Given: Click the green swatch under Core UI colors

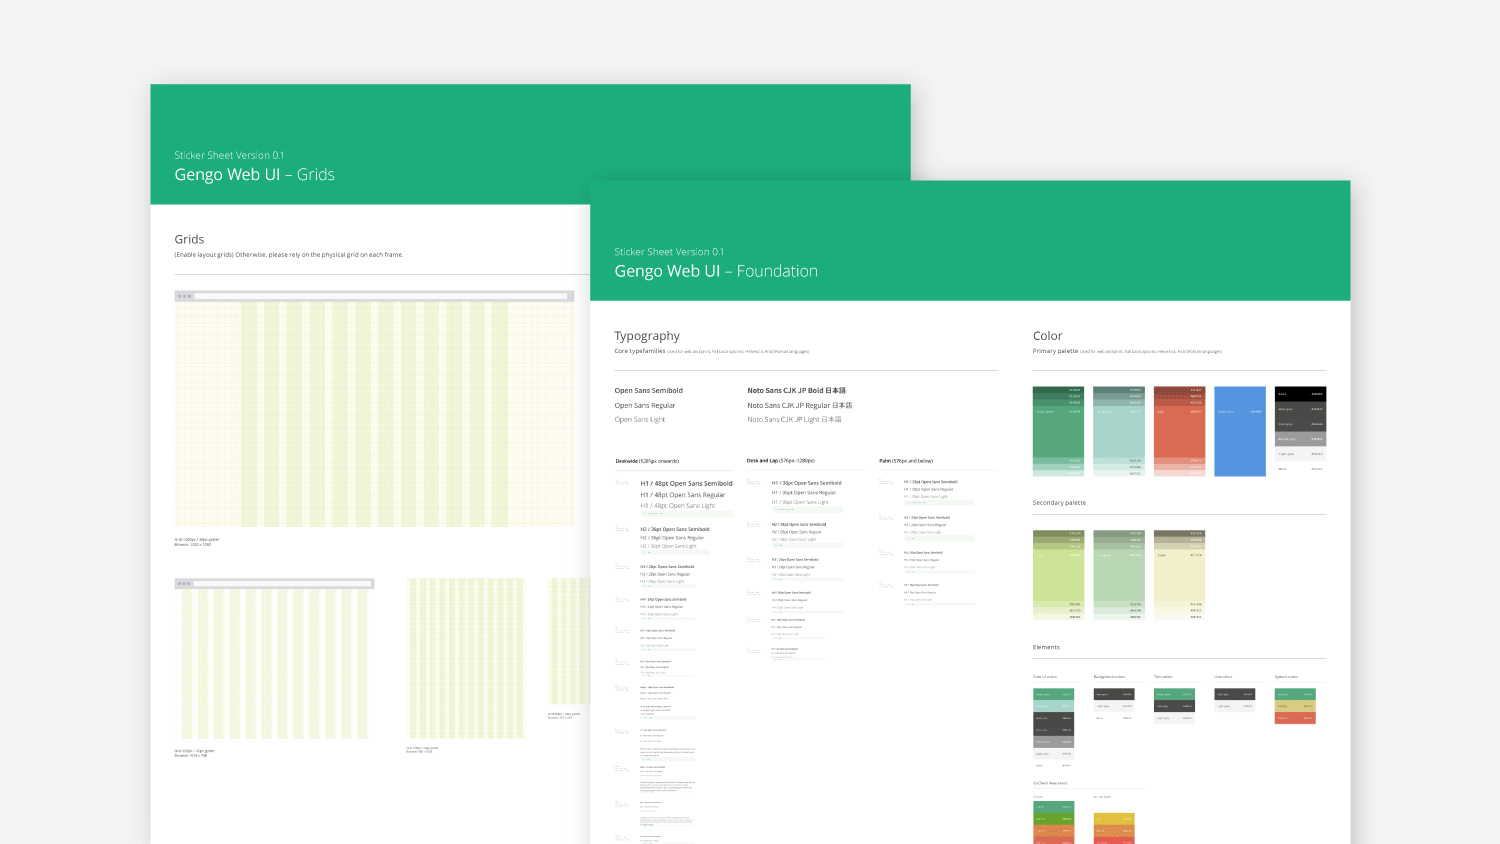Looking at the screenshot, I should (1053, 694).
